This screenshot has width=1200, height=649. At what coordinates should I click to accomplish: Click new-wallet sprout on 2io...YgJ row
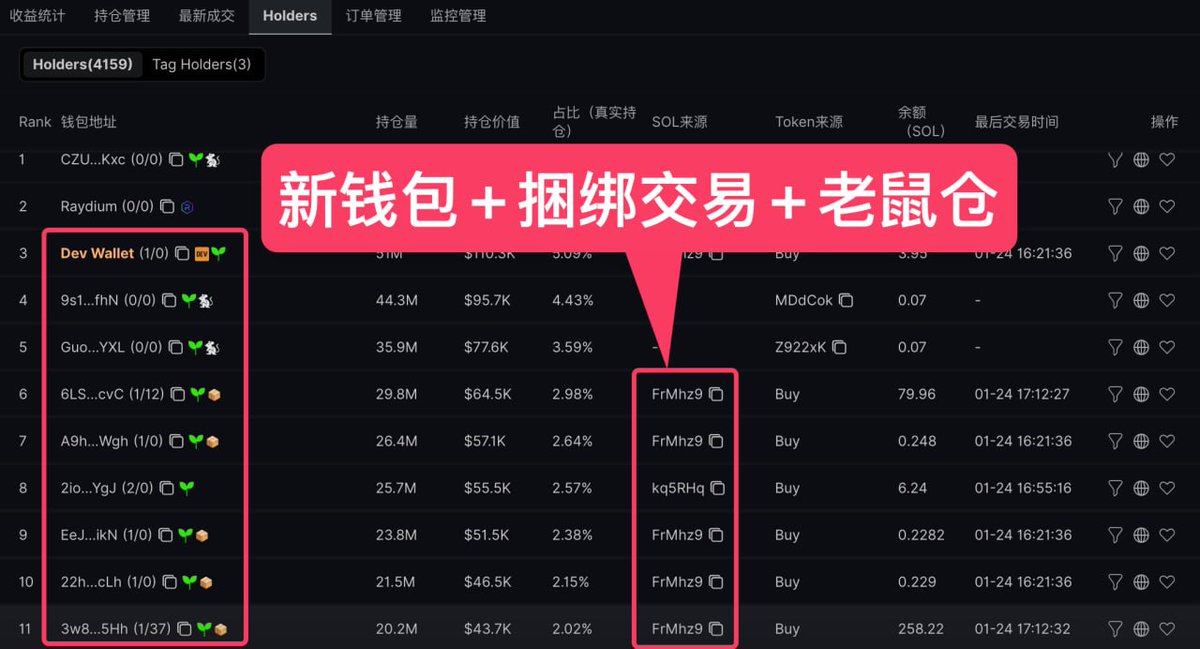point(186,488)
